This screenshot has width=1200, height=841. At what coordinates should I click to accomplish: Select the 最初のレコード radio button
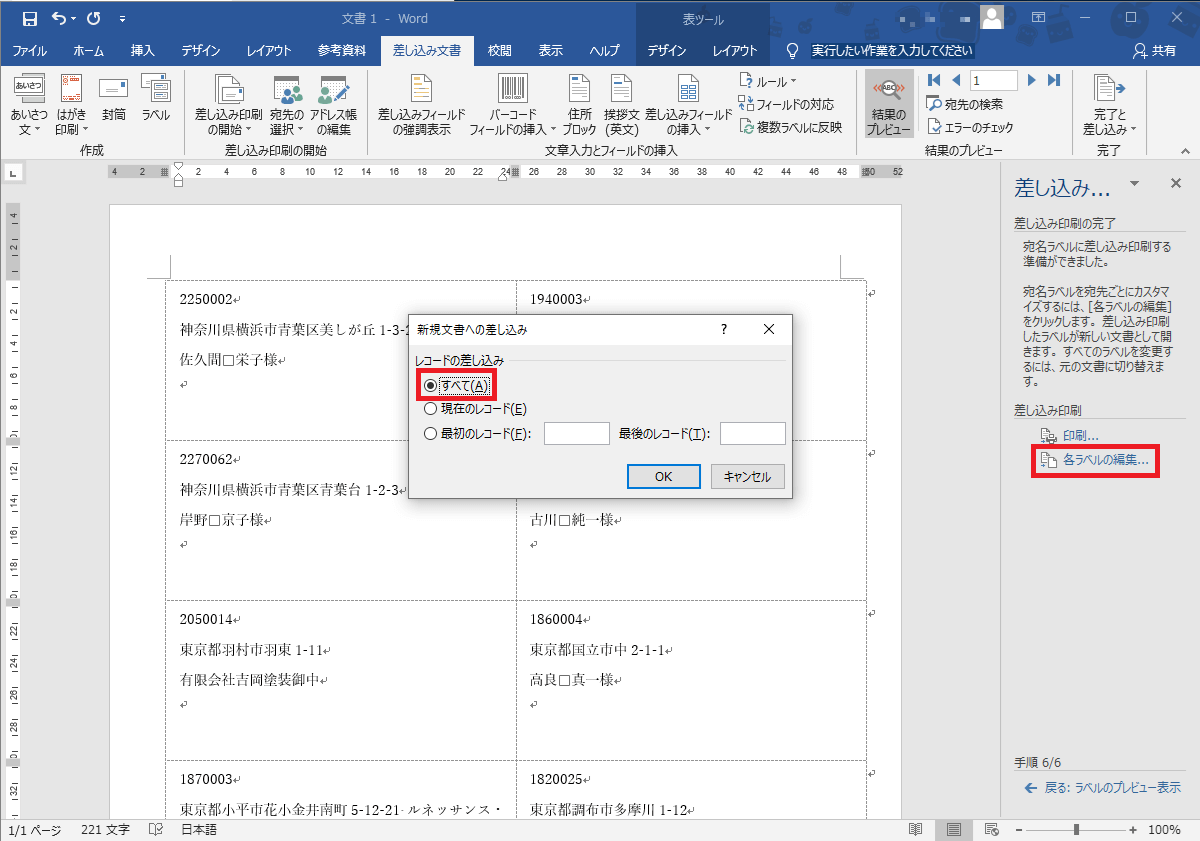coord(431,434)
